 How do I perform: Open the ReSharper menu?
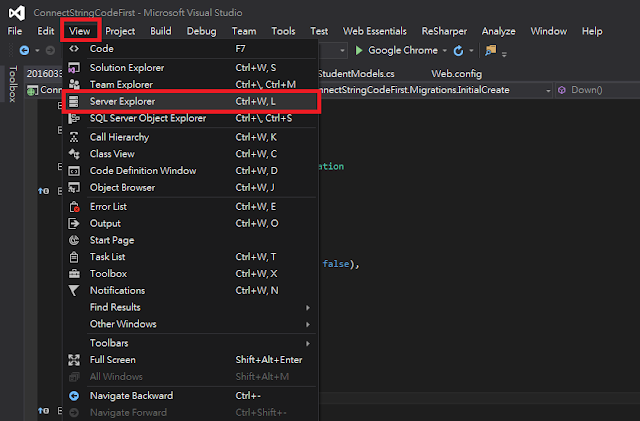tap(444, 31)
